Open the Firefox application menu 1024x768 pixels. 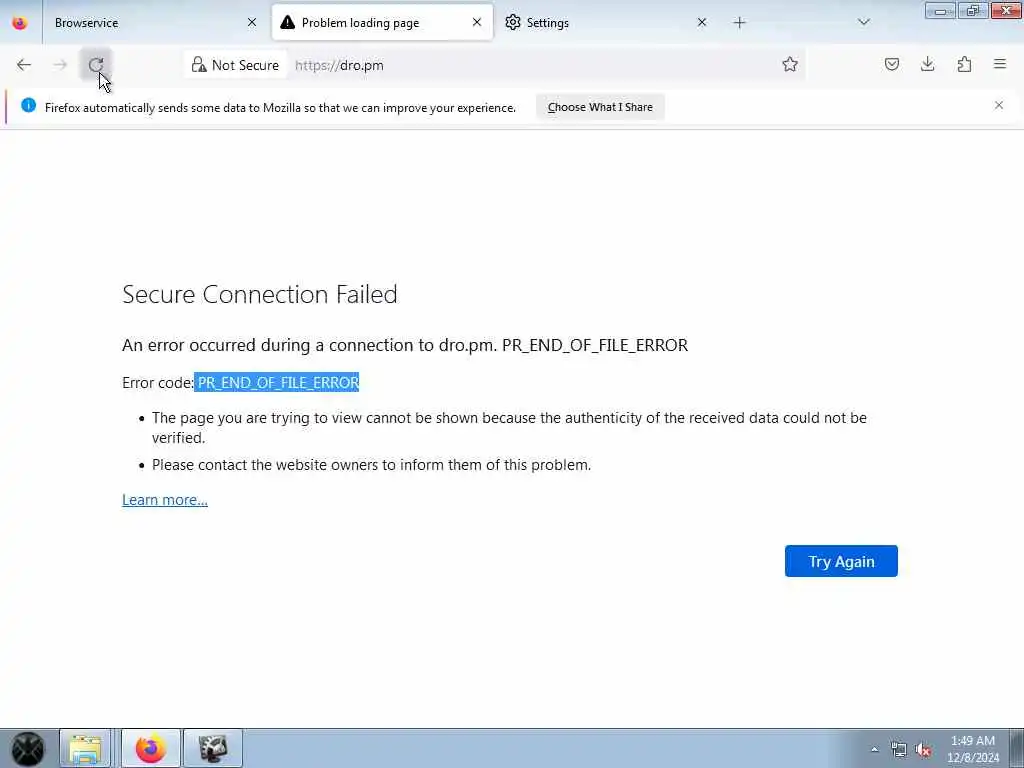[x=999, y=65]
